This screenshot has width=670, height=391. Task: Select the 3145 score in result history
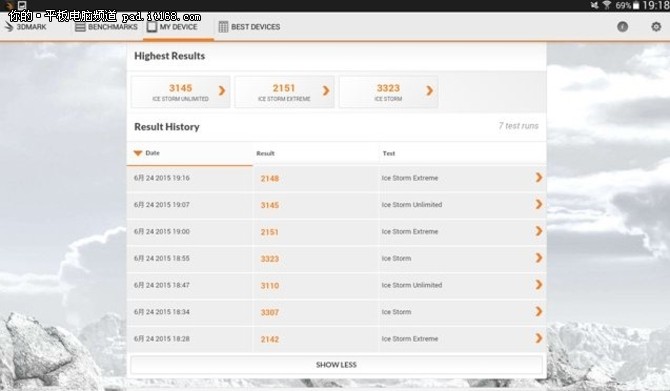click(x=270, y=206)
